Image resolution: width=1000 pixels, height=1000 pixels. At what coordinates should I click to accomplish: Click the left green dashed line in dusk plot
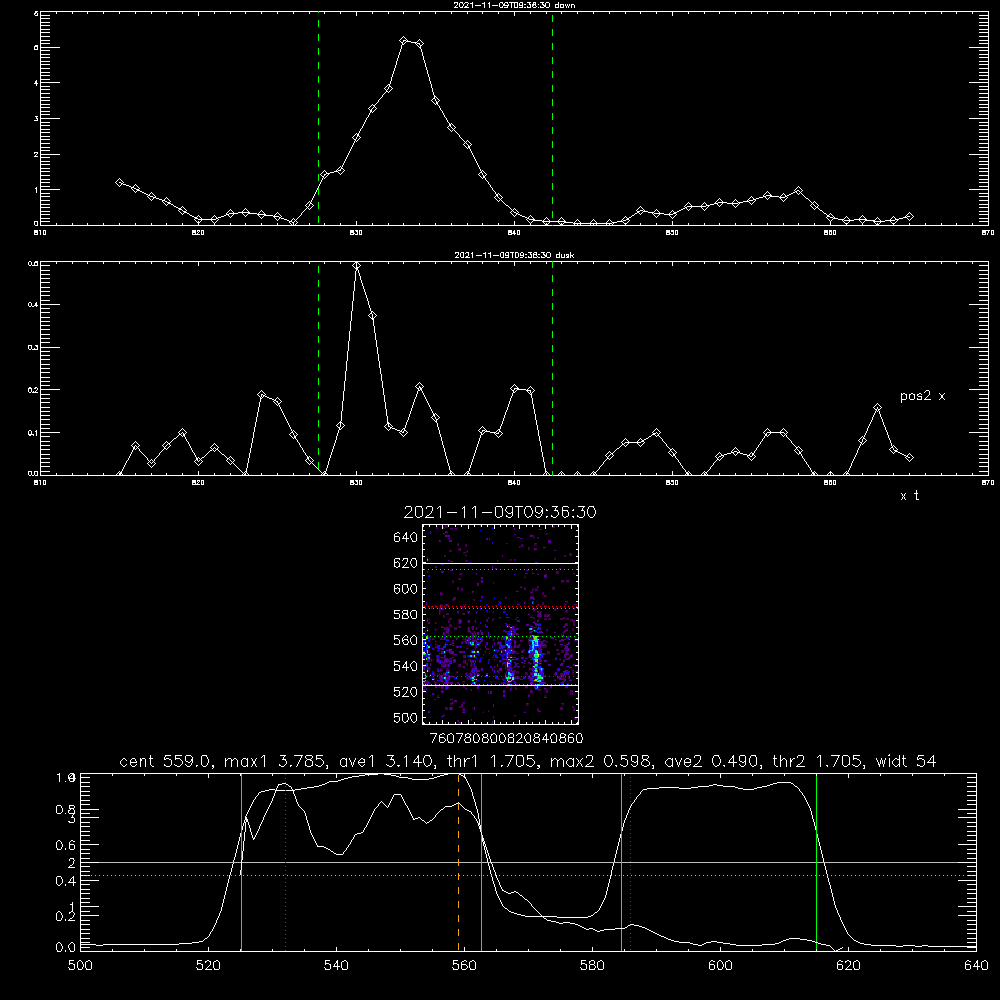318,368
